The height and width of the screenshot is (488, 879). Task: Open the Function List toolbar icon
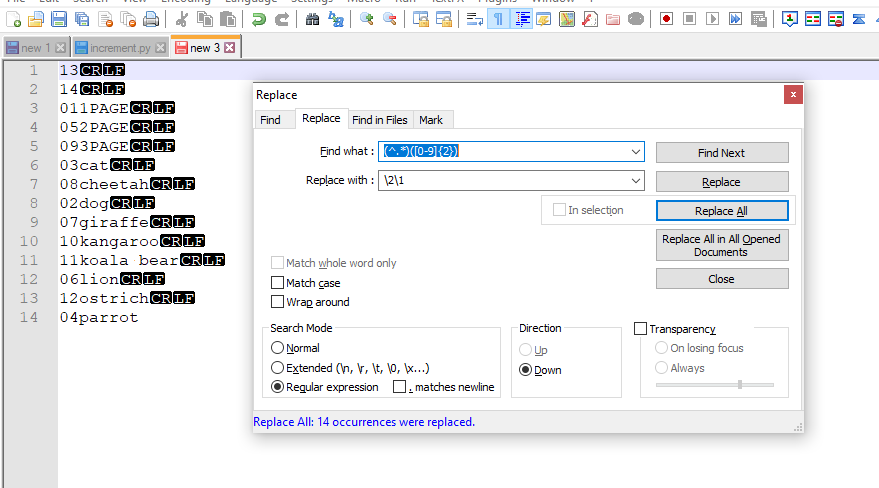pos(590,20)
